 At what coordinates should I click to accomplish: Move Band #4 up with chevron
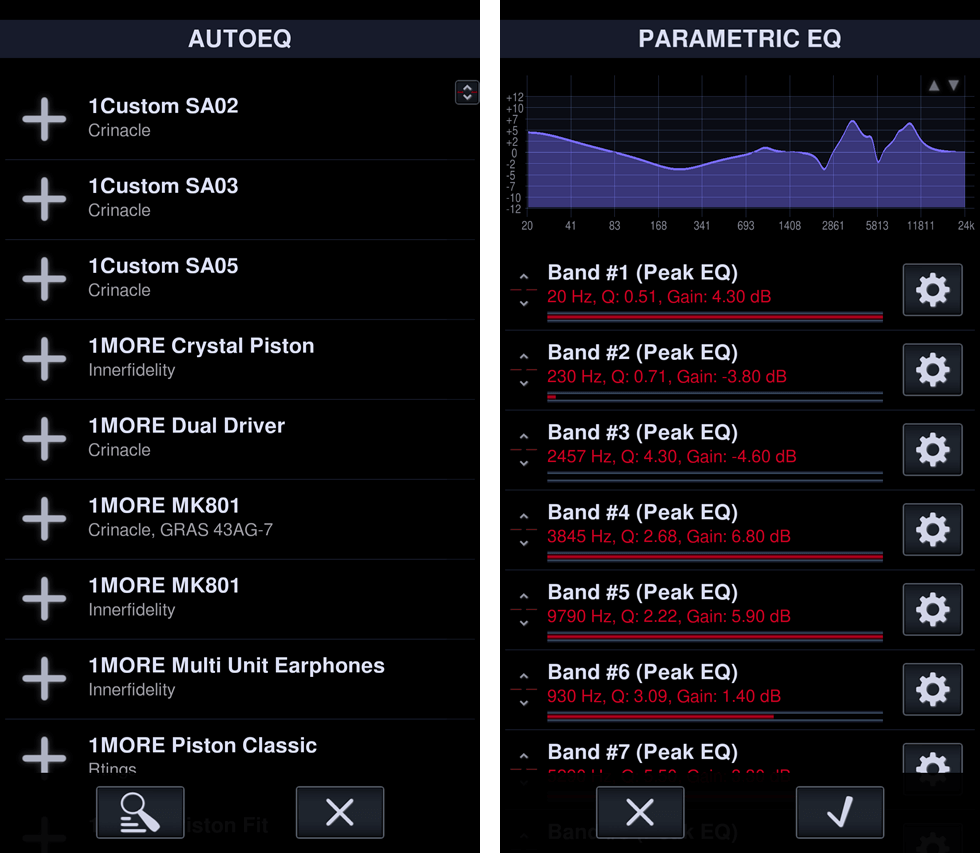tap(524, 516)
